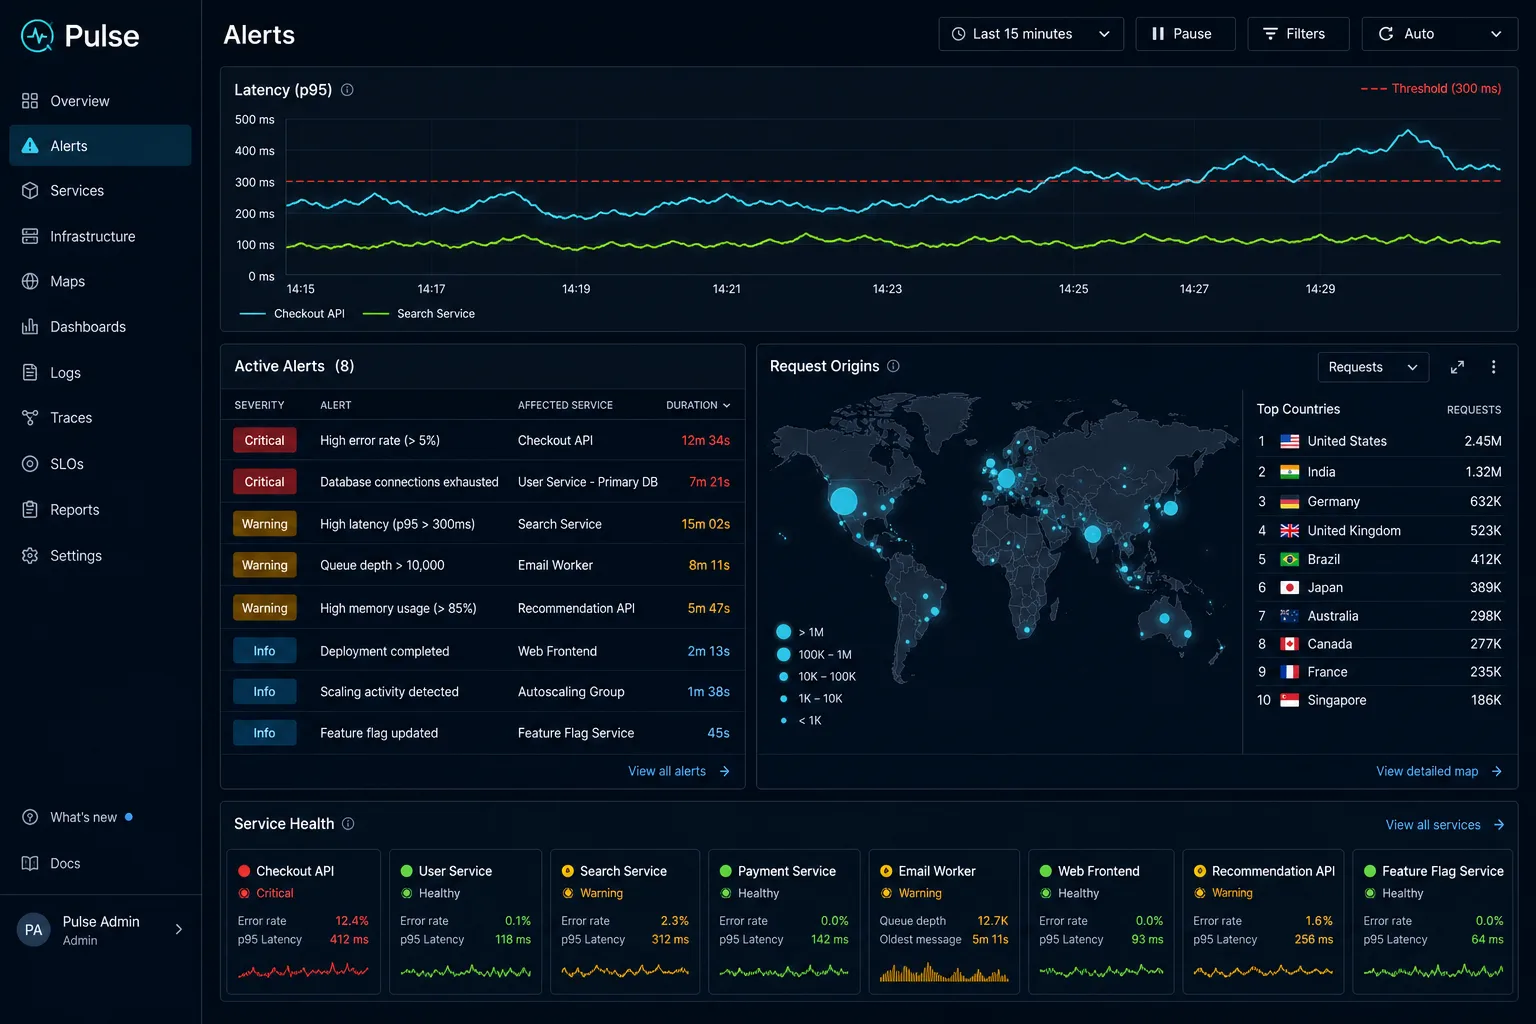
Task: Open the Auto refresh dropdown
Action: tap(1440, 34)
